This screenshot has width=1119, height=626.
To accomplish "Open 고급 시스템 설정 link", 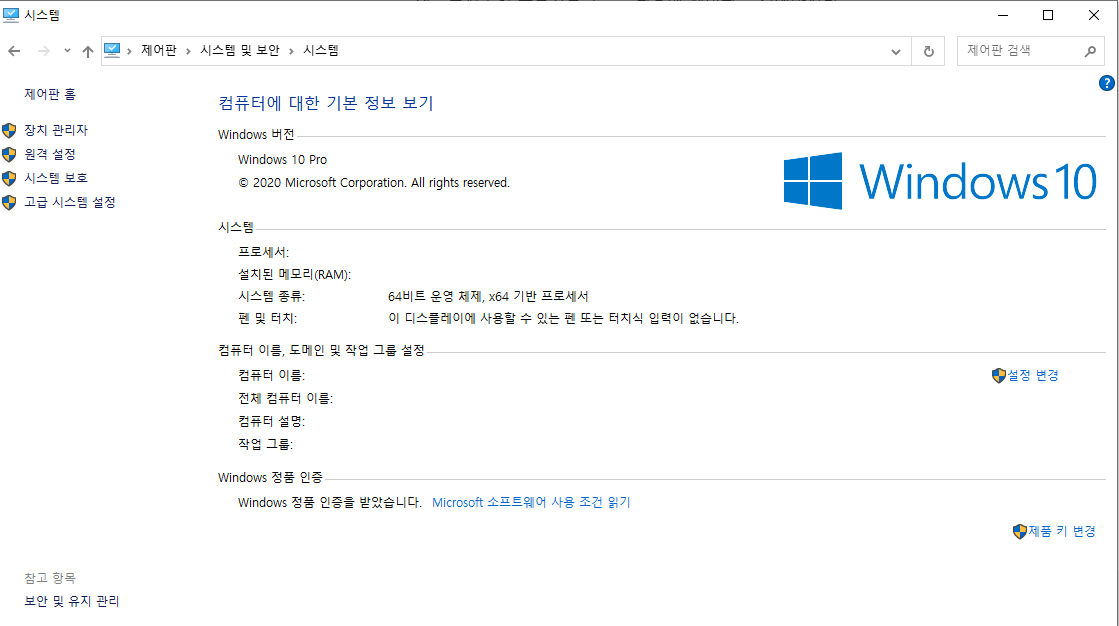I will click(x=70, y=202).
